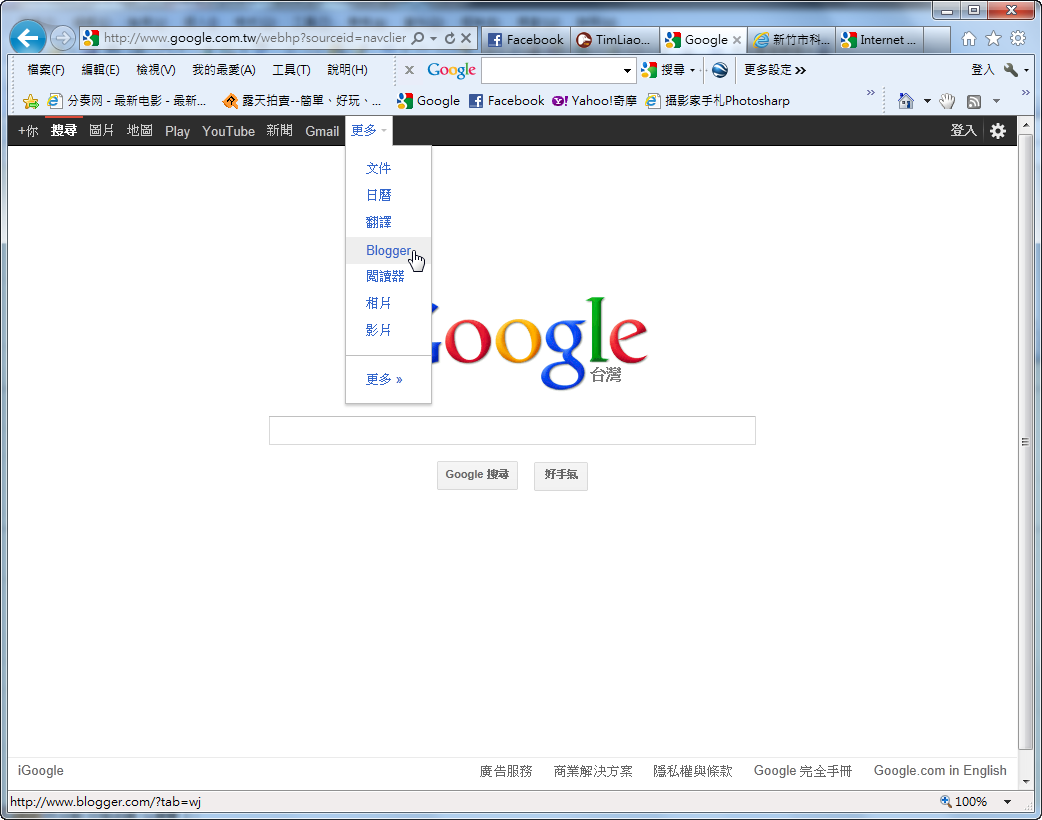Expand the Google toolbar search box dropdown
This screenshot has width=1042, height=820.
627,70
